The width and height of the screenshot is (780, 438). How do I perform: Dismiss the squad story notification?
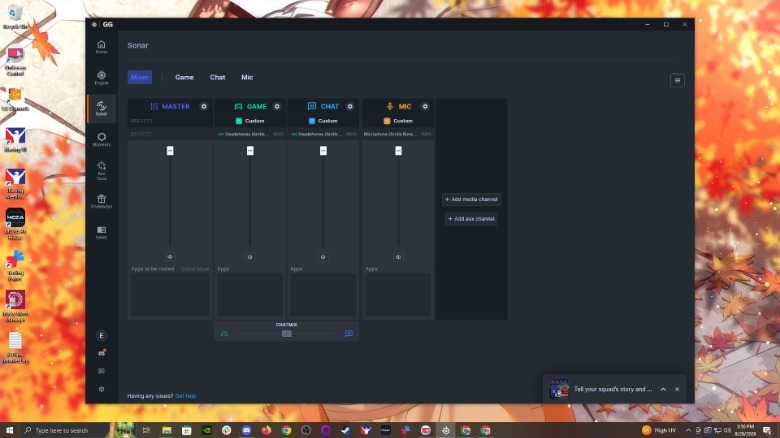[x=677, y=389]
